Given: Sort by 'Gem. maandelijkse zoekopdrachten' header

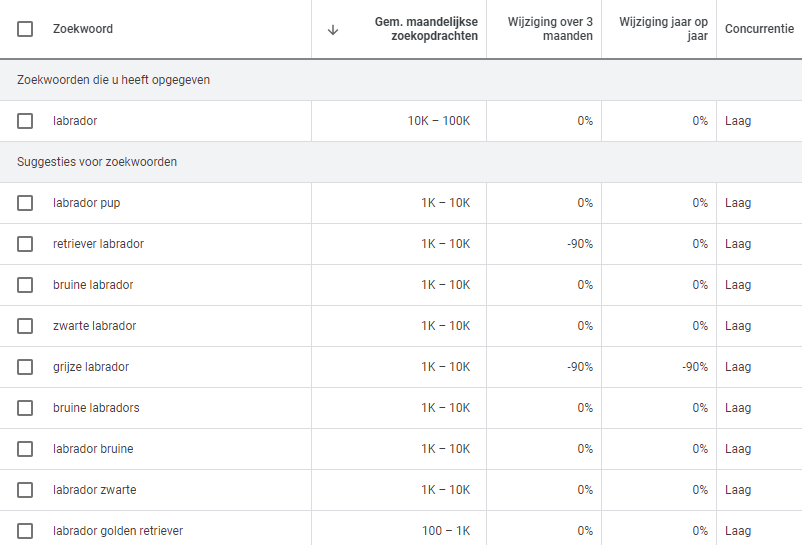Looking at the screenshot, I should (x=426, y=29).
